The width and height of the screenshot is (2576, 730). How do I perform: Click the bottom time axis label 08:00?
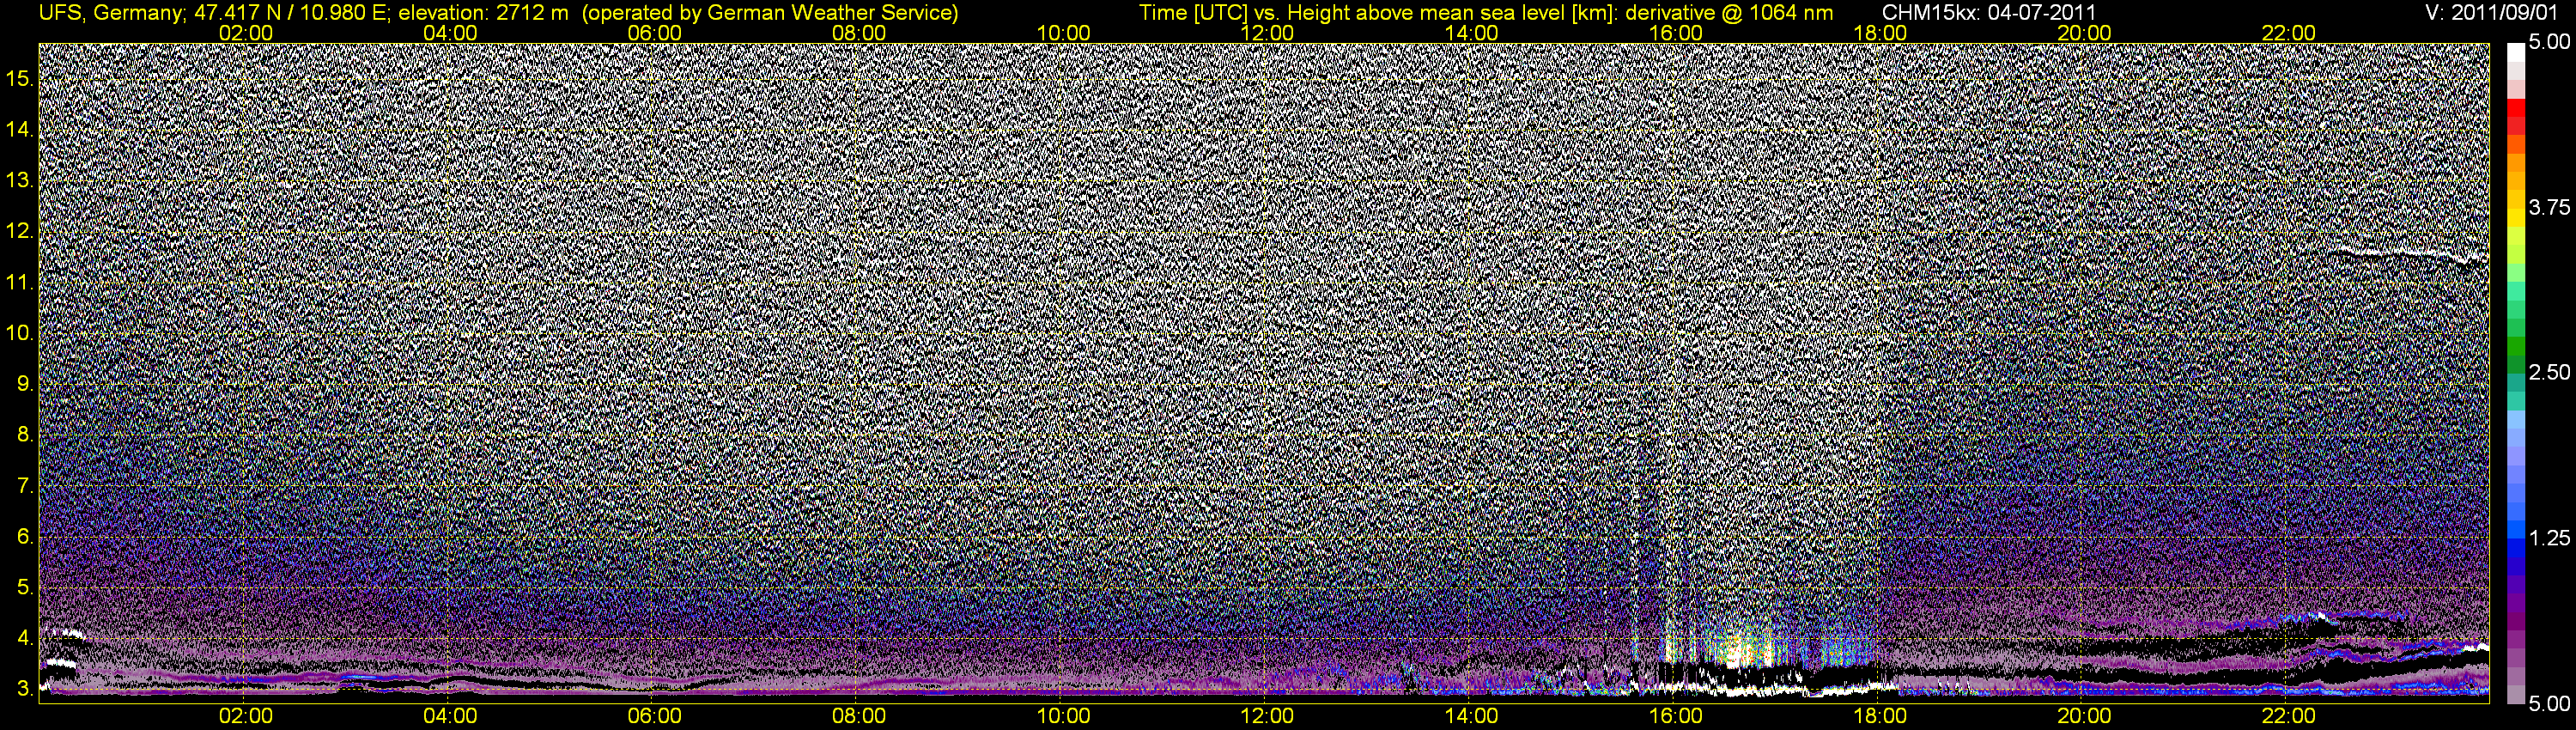[859, 716]
